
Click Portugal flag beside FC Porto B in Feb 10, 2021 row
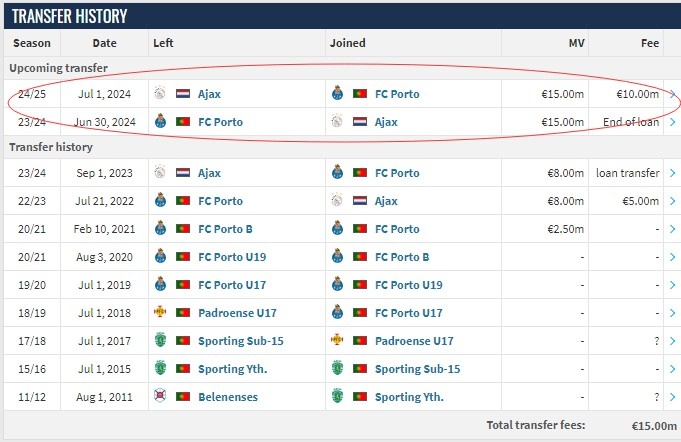tap(183, 228)
